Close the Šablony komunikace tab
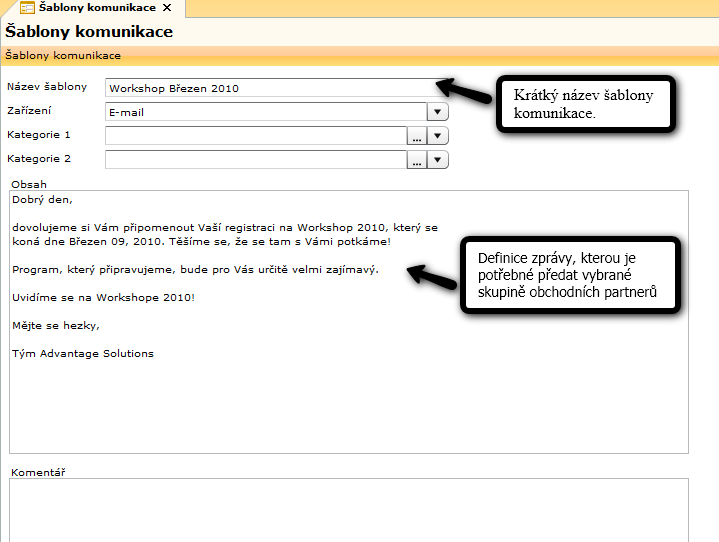Viewport: 719px width, 542px height. 167,8
